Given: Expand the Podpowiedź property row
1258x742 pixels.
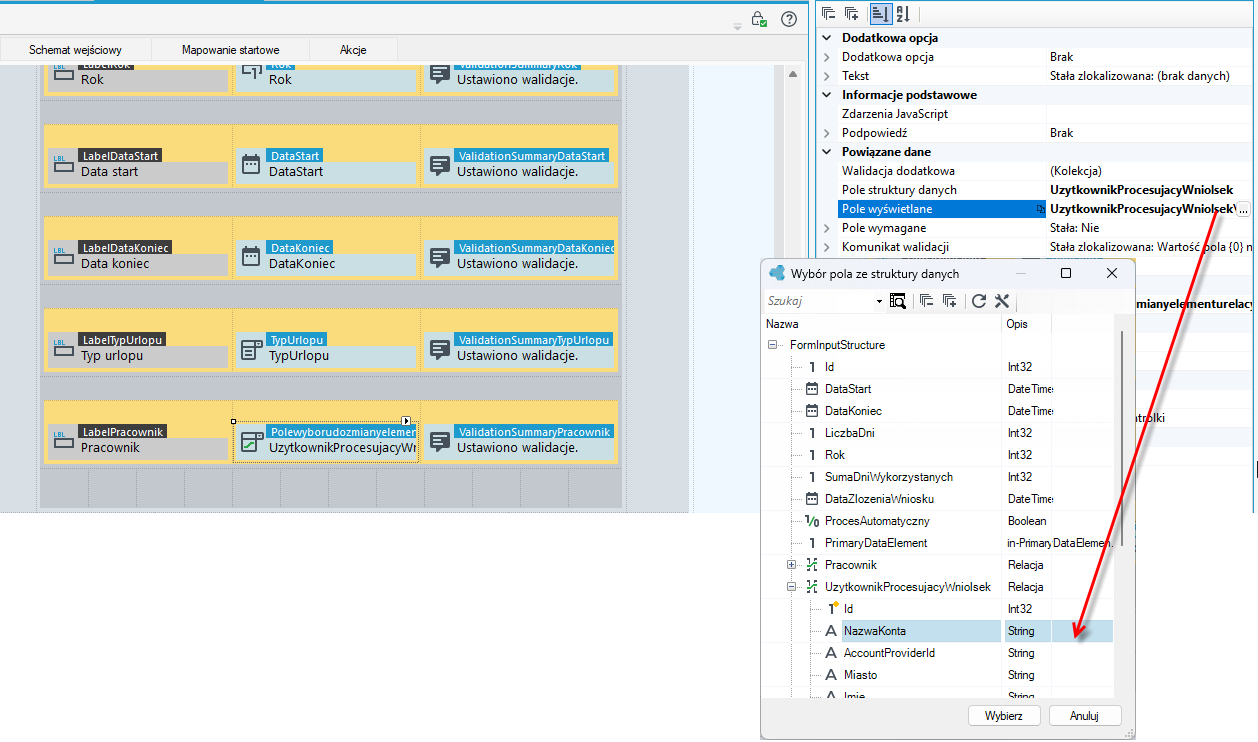Looking at the screenshot, I should 826,133.
